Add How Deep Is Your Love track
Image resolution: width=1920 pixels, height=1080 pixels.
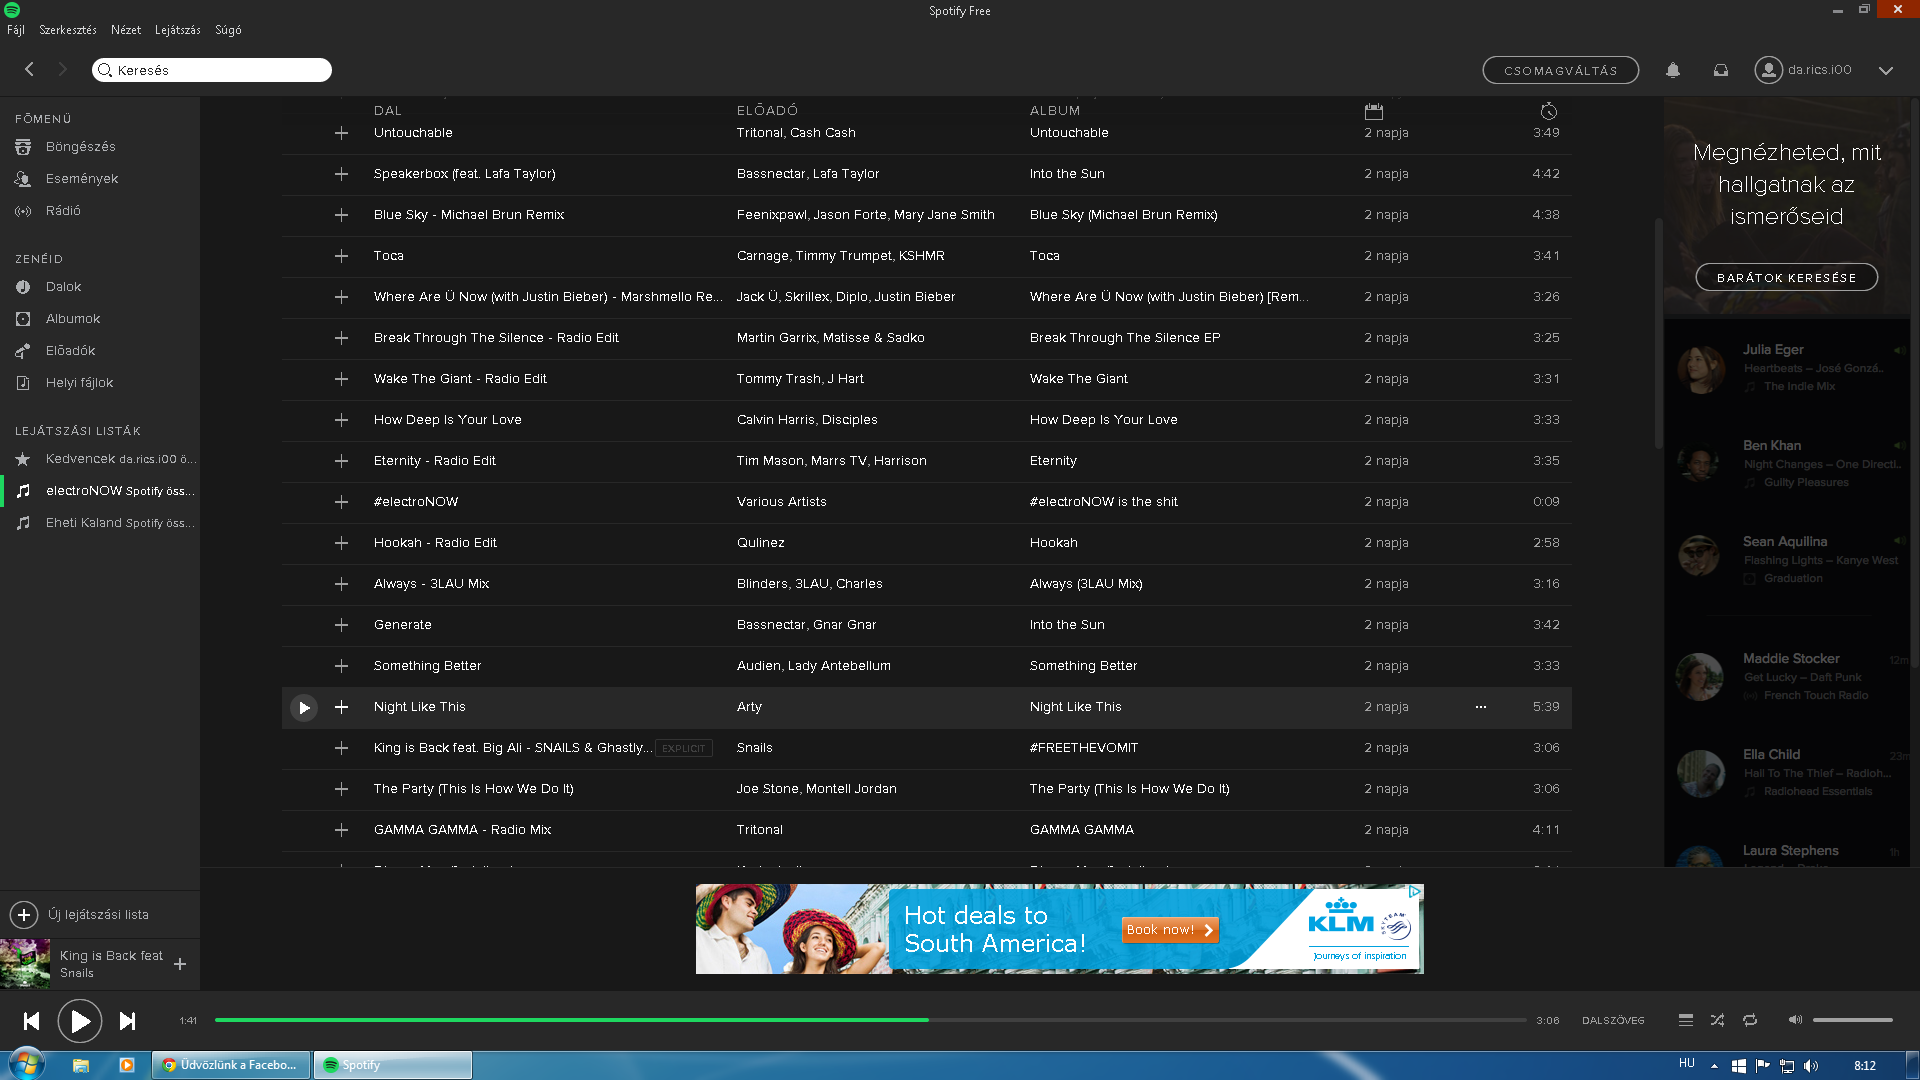point(341,420)
